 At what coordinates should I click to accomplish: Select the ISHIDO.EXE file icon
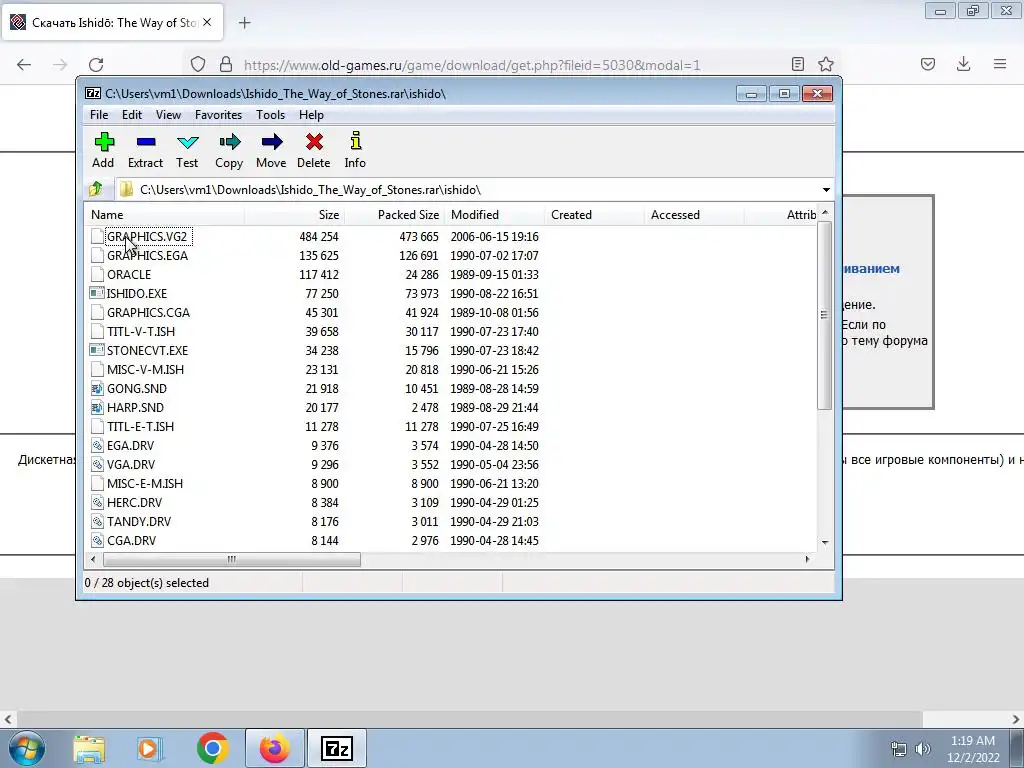[x=97, y=293]
